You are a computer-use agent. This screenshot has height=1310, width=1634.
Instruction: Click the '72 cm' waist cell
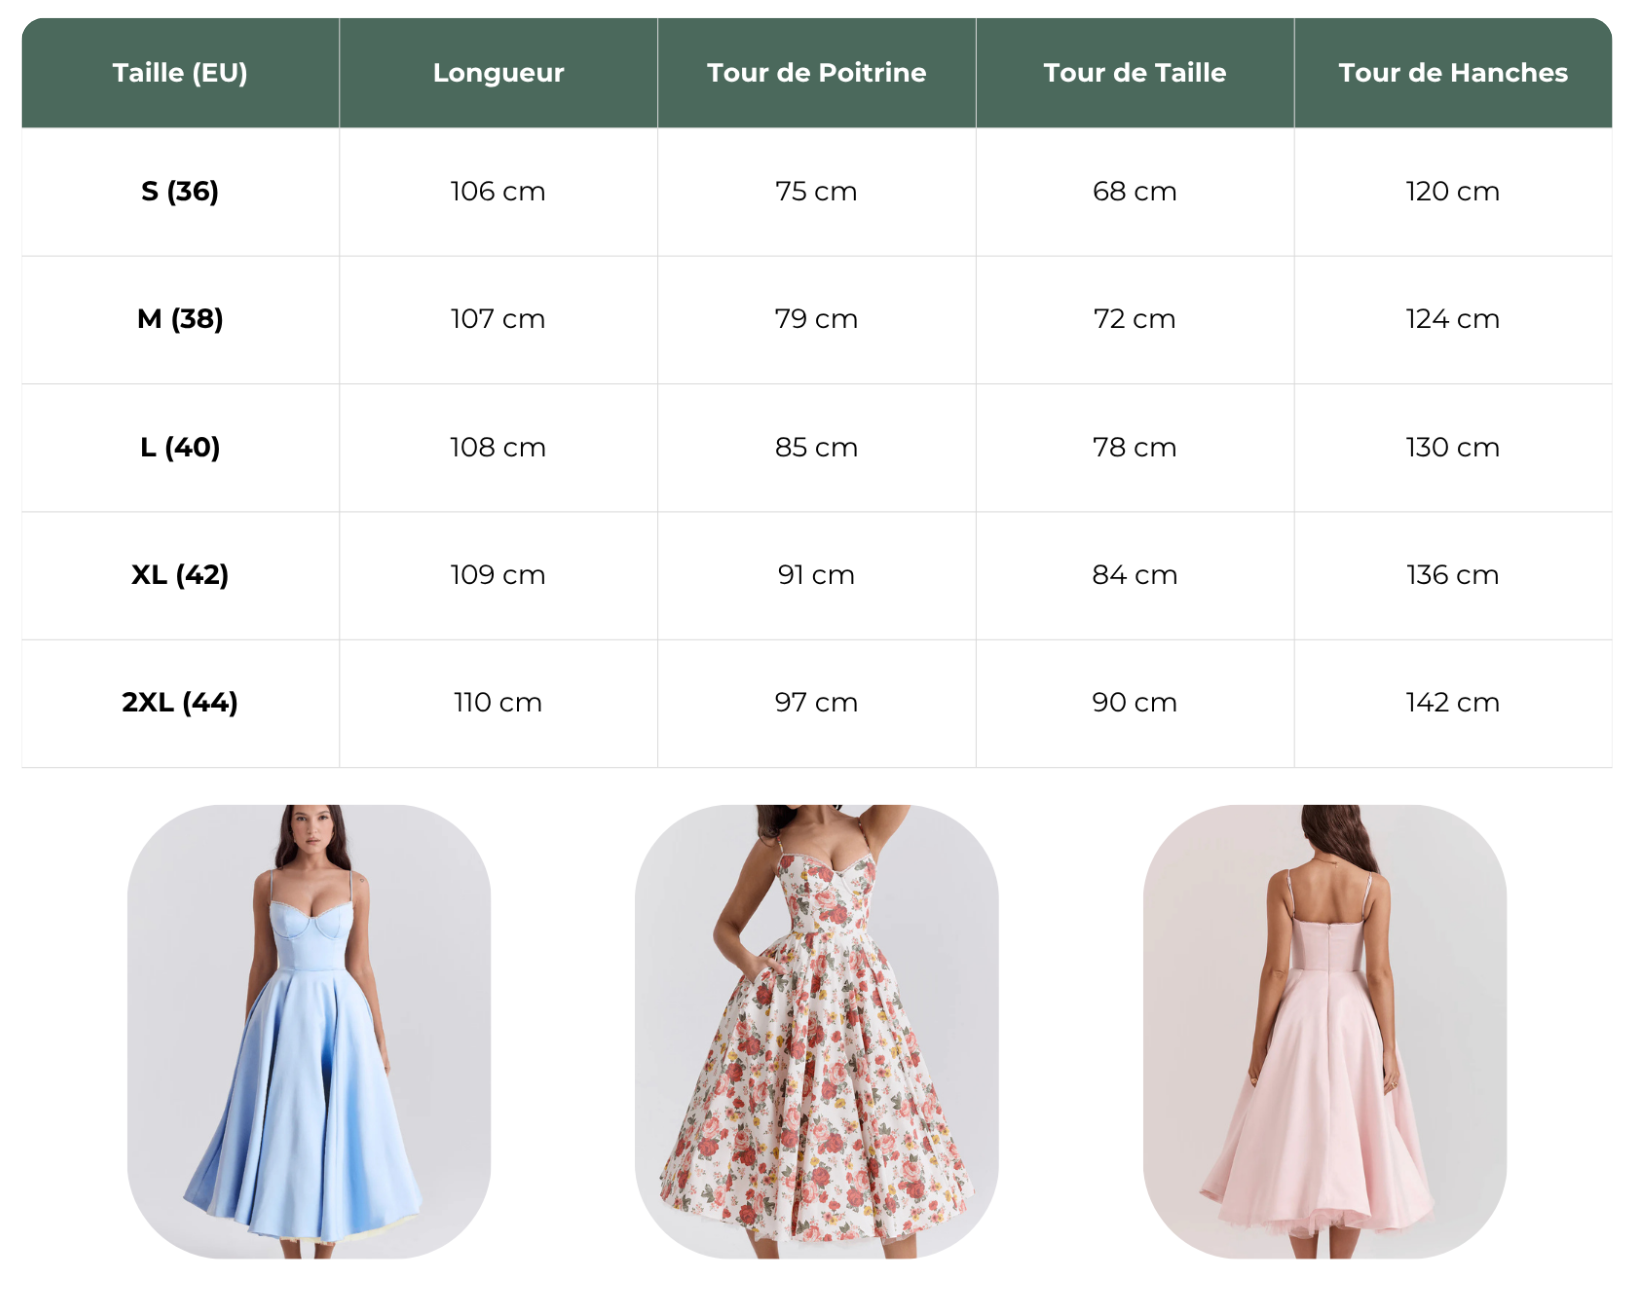tap(1134, 319)
